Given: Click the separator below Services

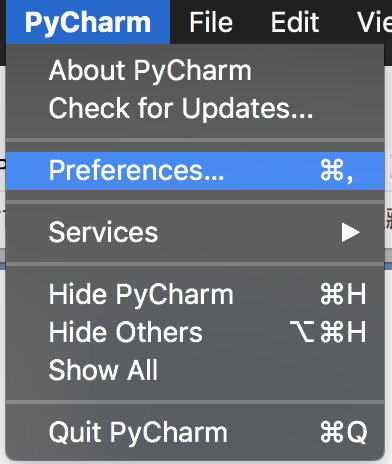Looking at the screenshot, I should point(195,264).
